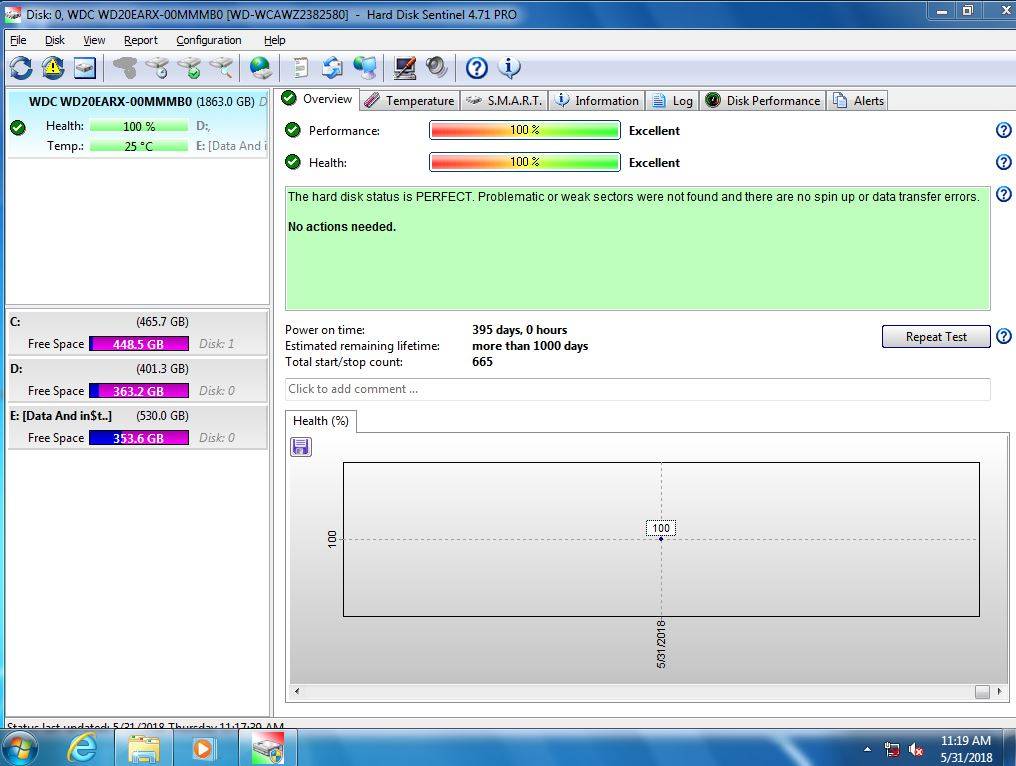Switch to the Information tab
This screenshot has width=1016, height=766.
tap(597, 100)
